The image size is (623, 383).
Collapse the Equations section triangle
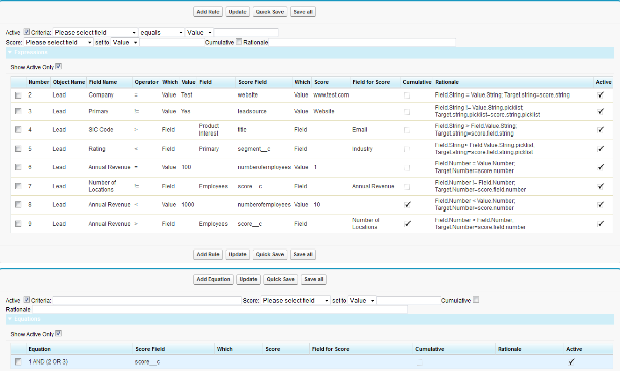10,319
